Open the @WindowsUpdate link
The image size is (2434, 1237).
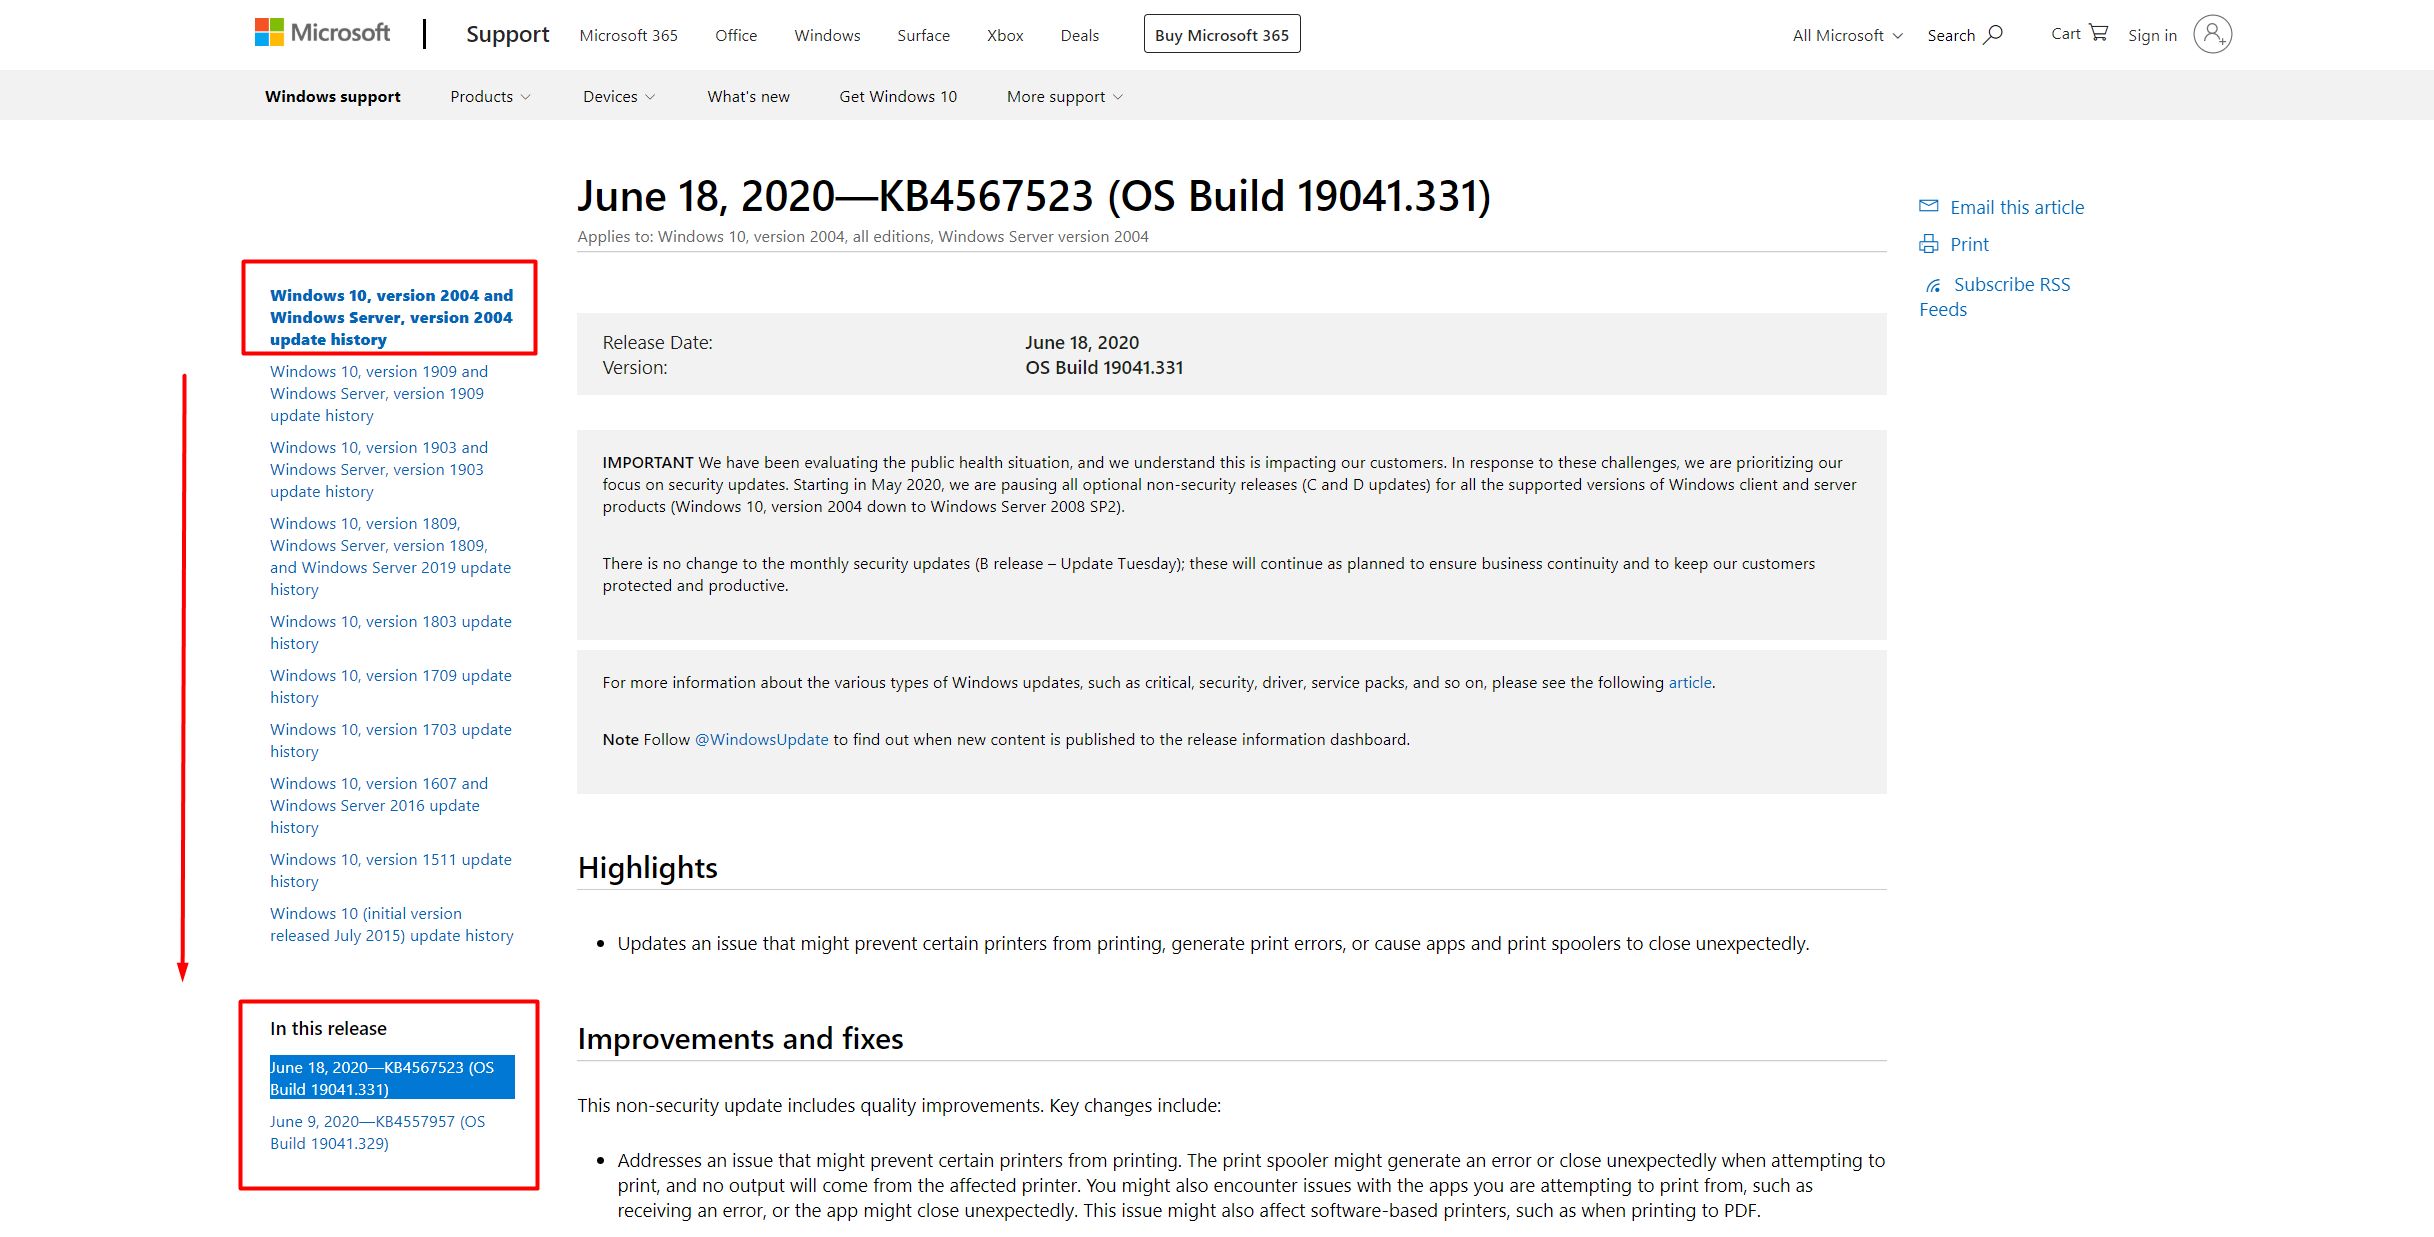pyautogui.click(x=761, y=739)
